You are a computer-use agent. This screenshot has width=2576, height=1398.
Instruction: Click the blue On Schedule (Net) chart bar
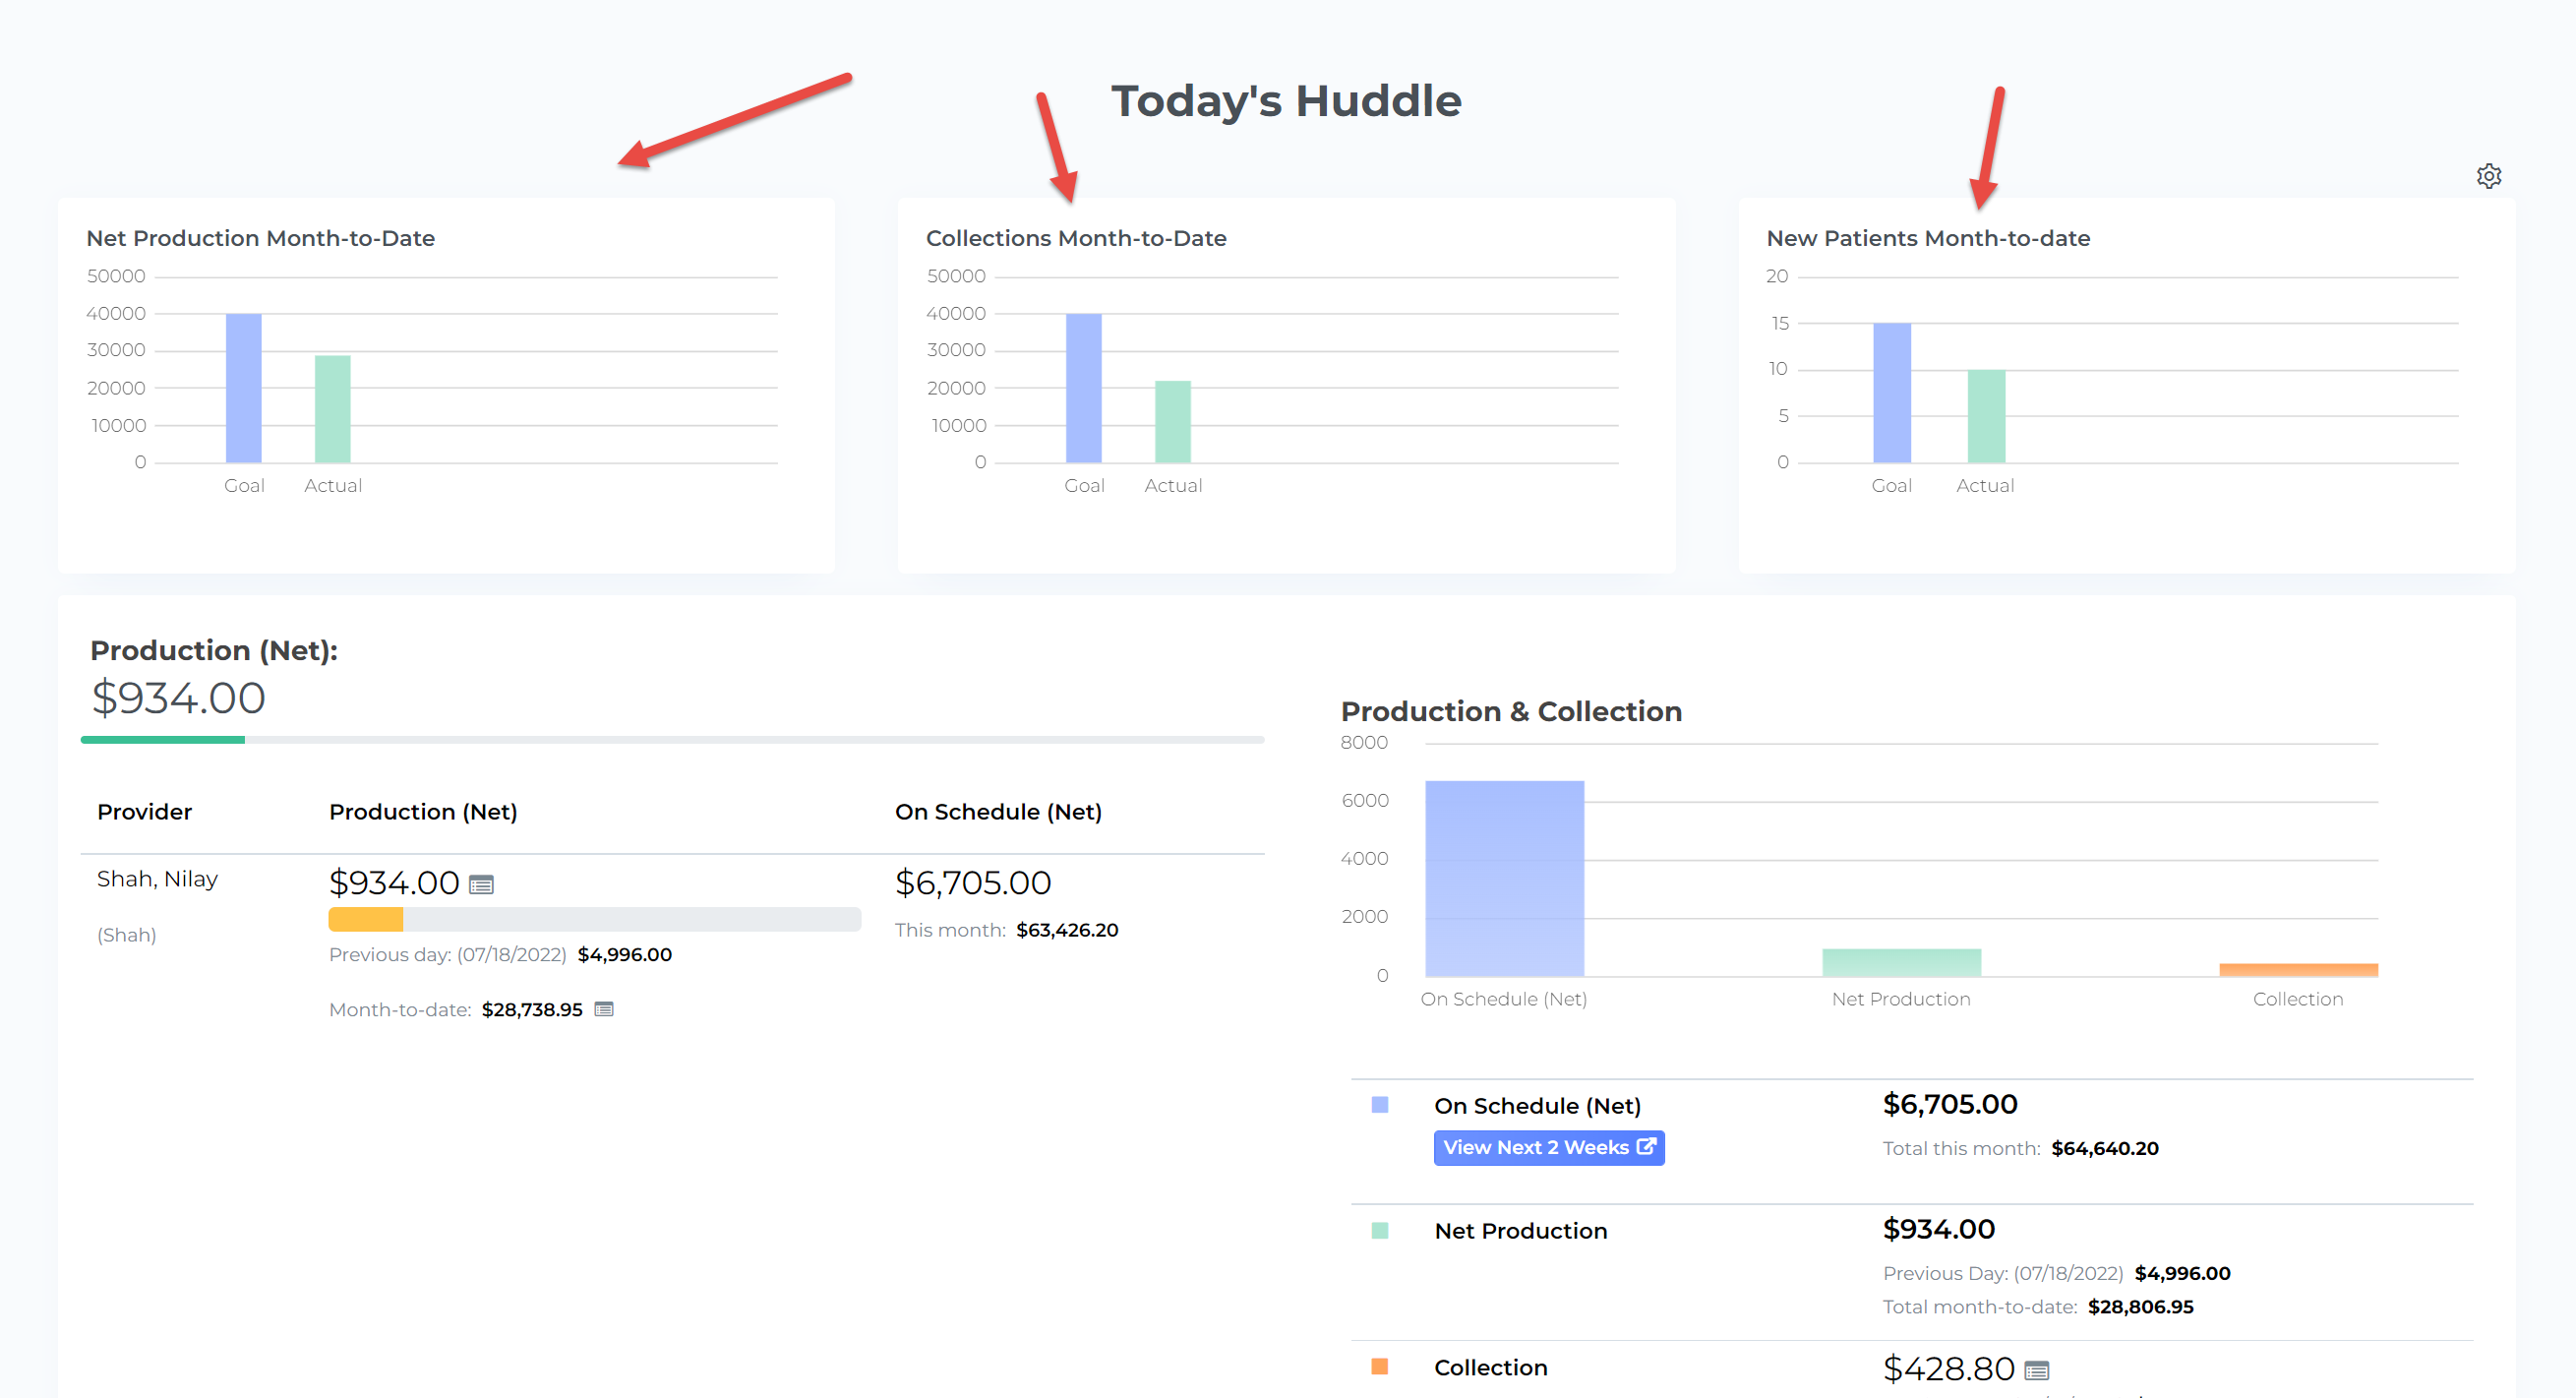[x=1503, y=878]
